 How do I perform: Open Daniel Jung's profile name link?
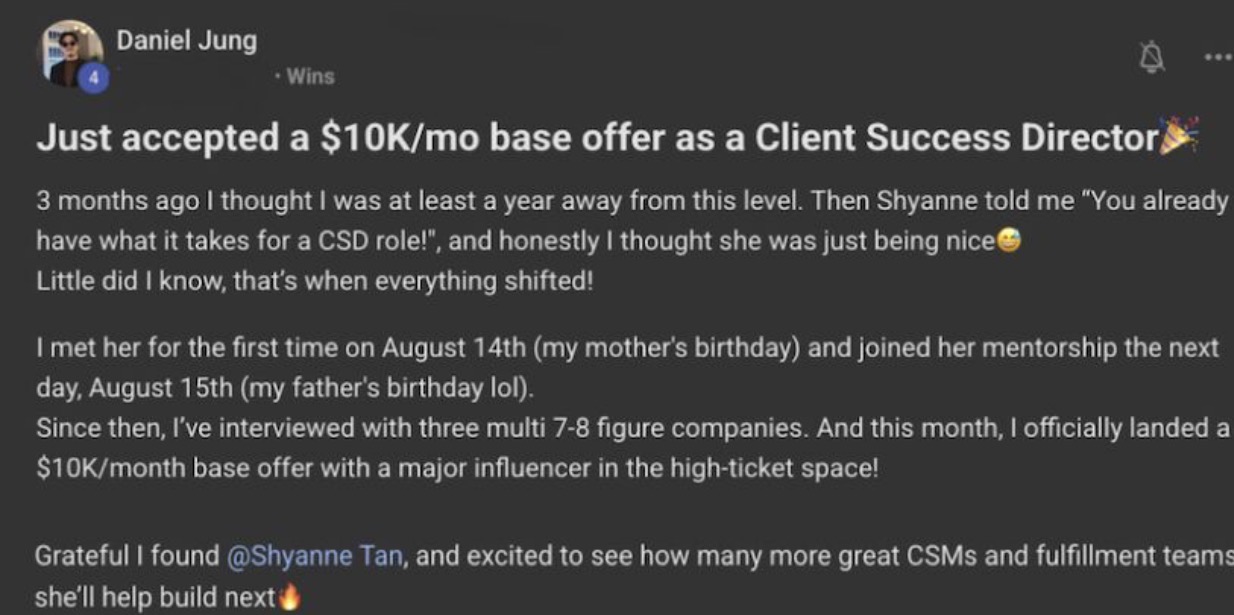186,41
